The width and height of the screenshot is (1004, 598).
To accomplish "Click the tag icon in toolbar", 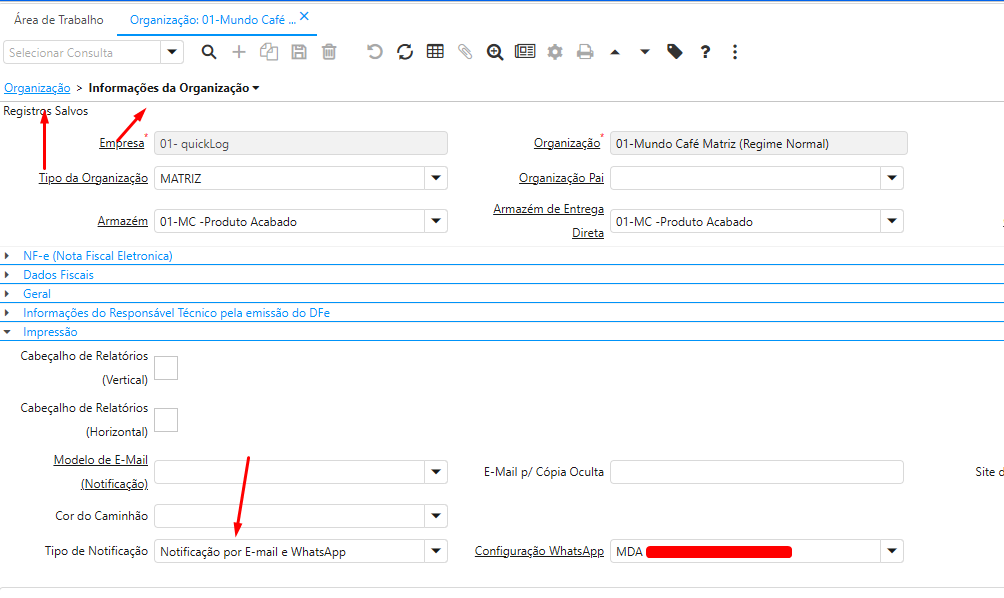I will pyautogui.click(x=675, y=52).
